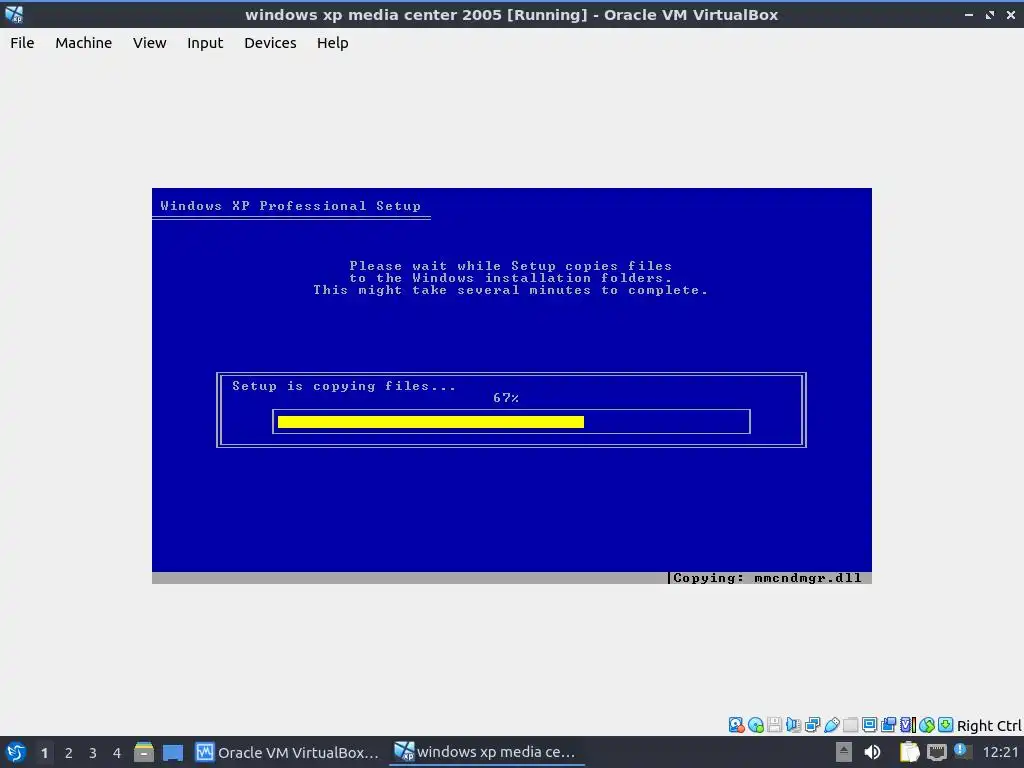Click the optical disc indicator icon
The width and height of the screenshot is (1024, 768).
(756, 724)
